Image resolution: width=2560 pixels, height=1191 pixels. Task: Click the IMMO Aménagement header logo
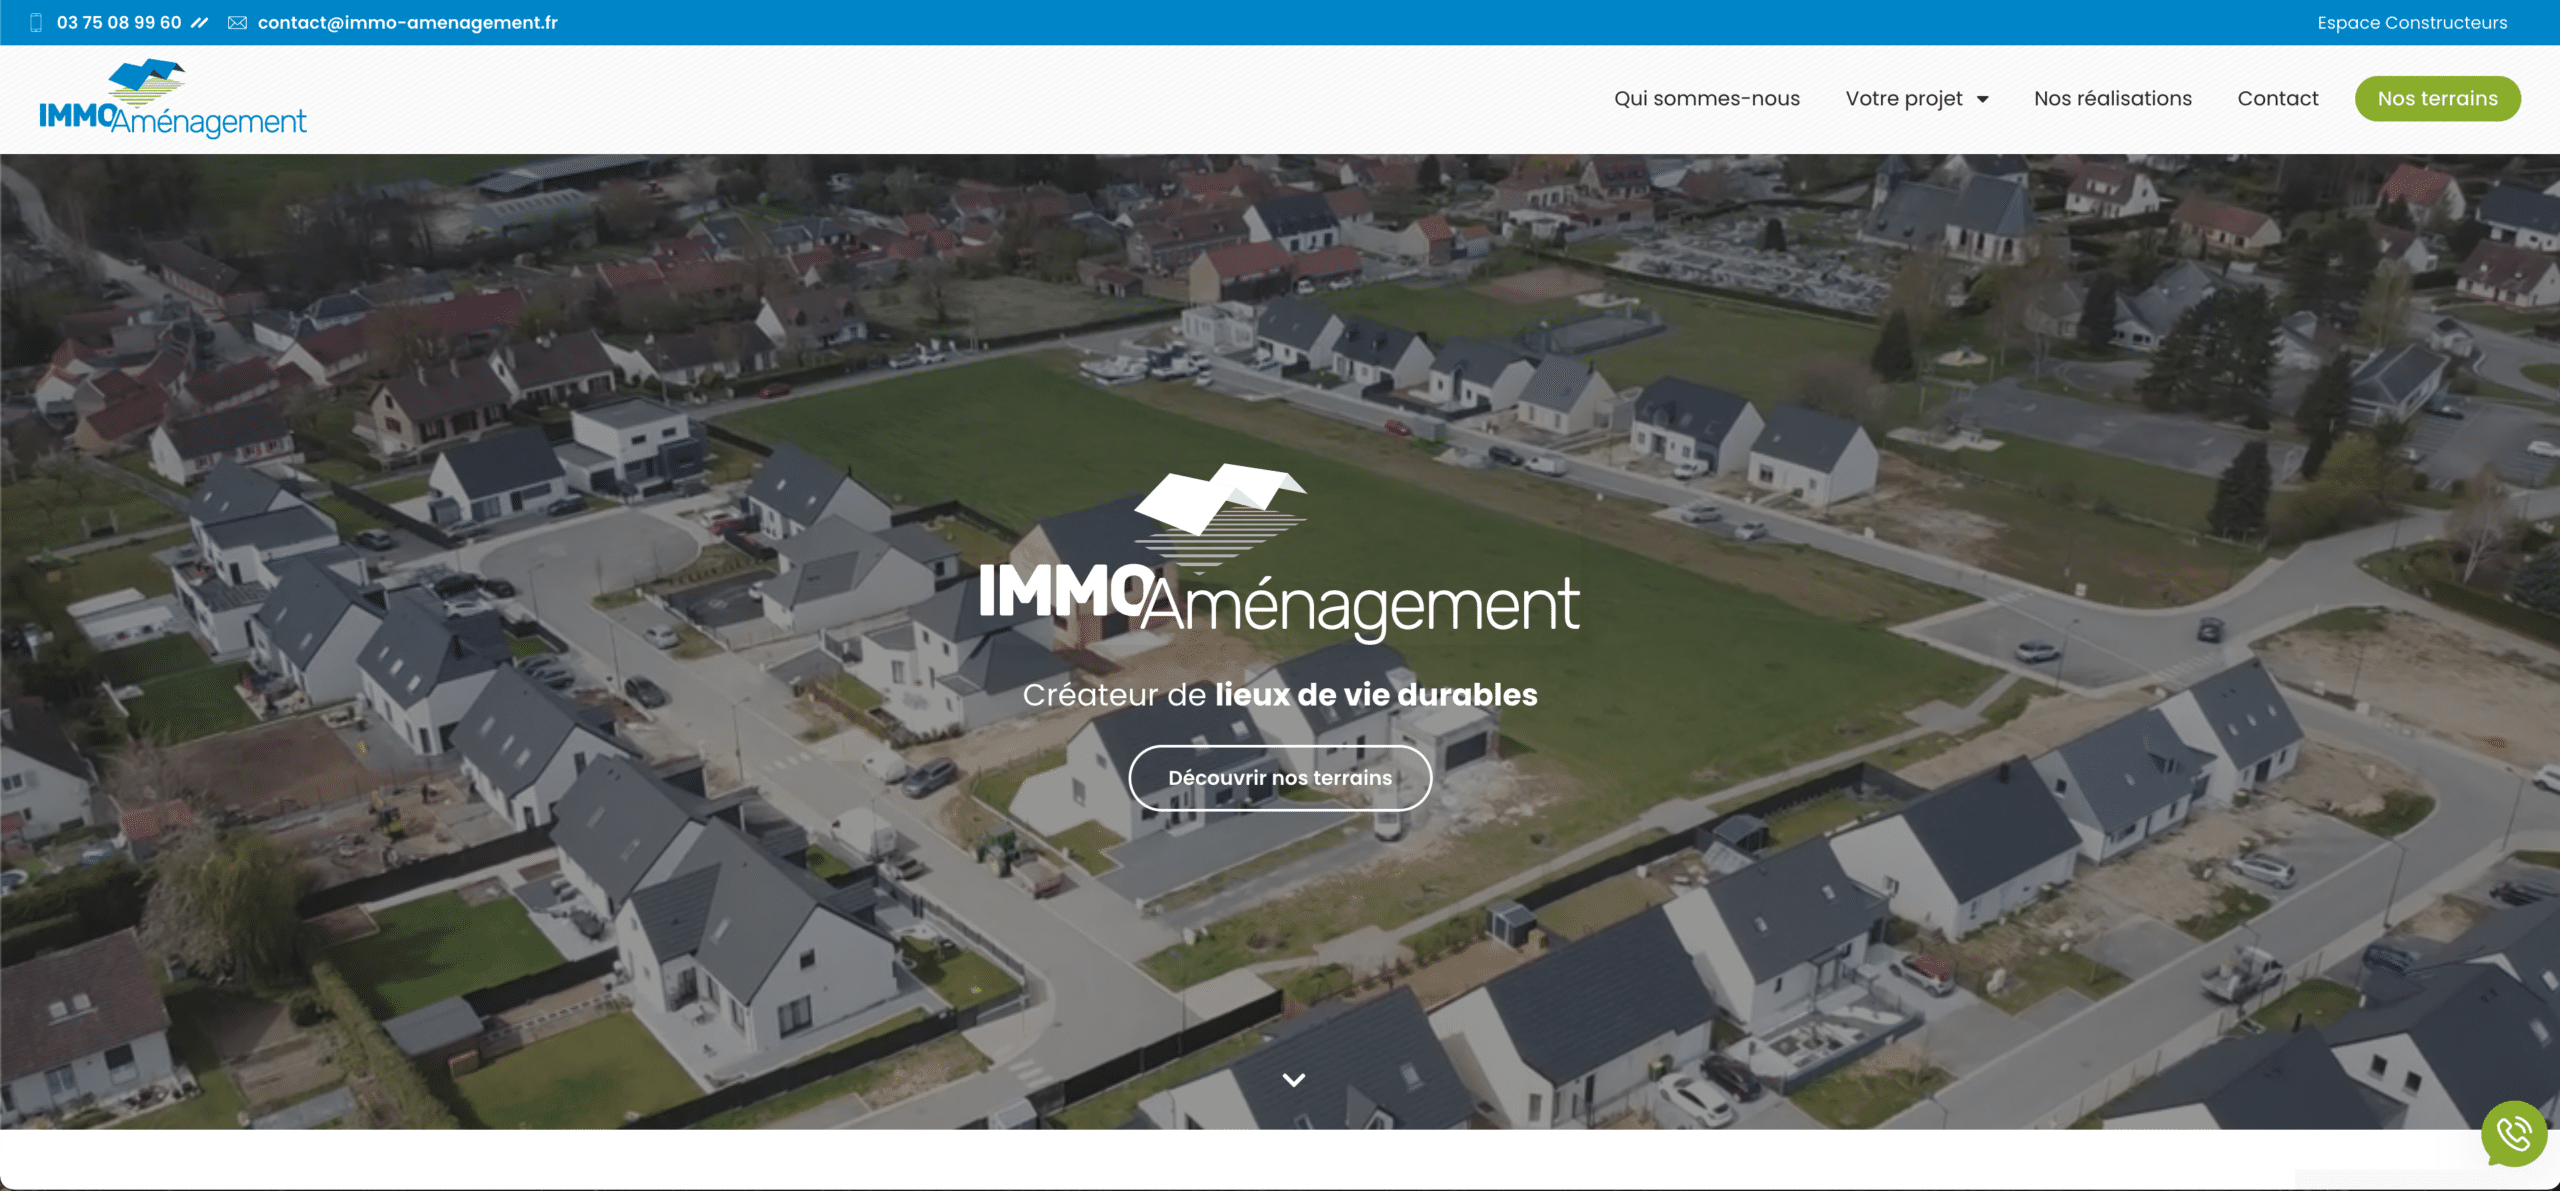pos(172,98)
